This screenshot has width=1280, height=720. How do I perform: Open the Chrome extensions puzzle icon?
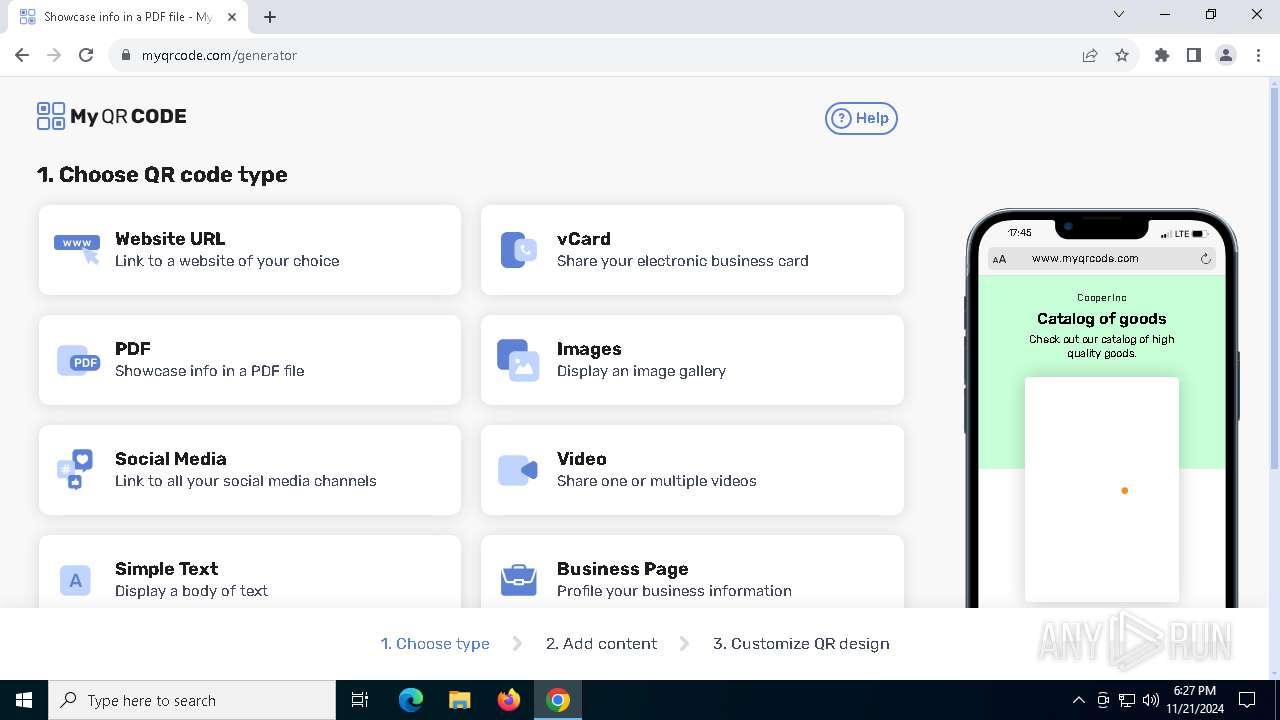click(x=1162, y=56)
